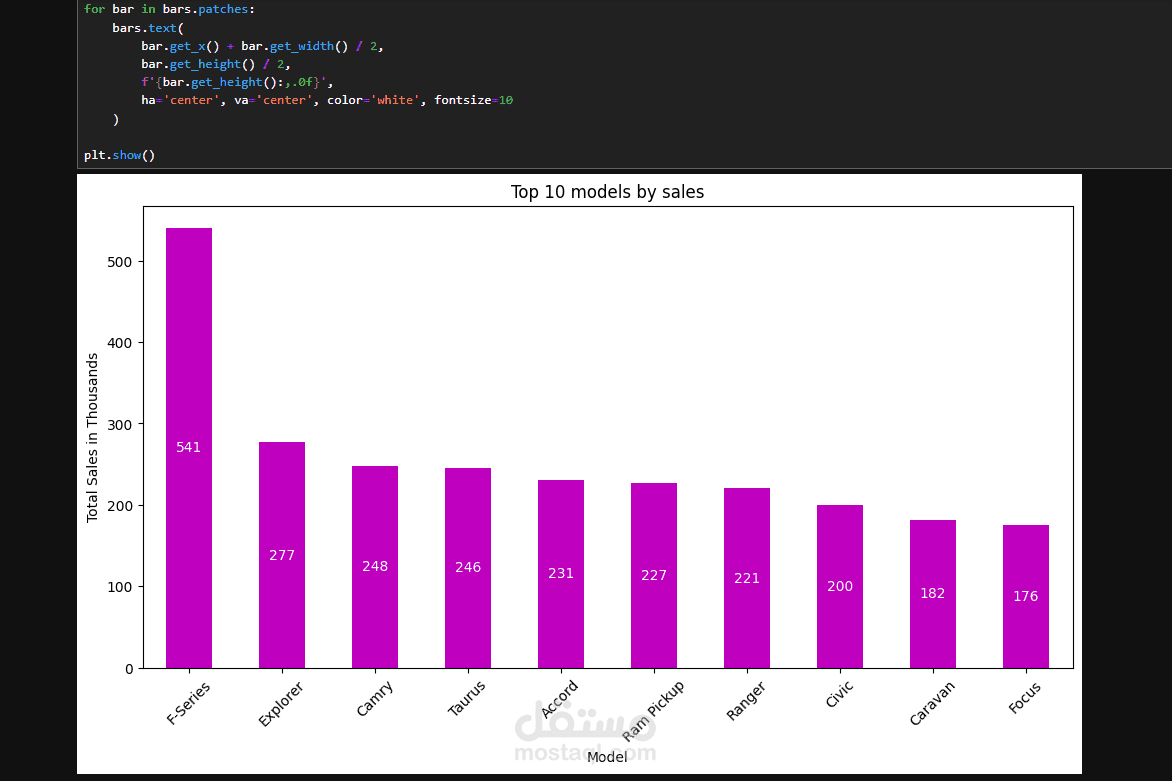Click the f-string format code line
The image size is (1172, 781).
[x=237, y=82]
